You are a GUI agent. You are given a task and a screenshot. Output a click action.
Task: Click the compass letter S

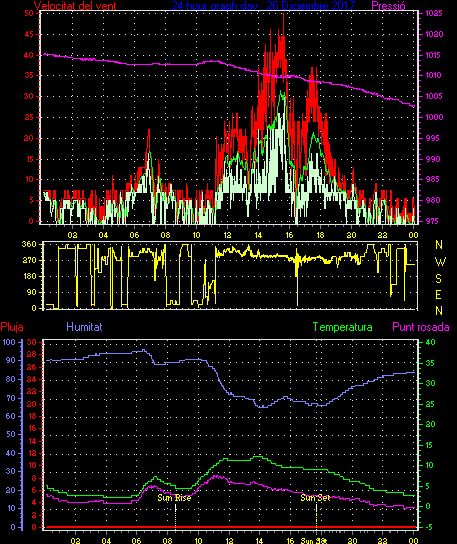coord(438,278)
